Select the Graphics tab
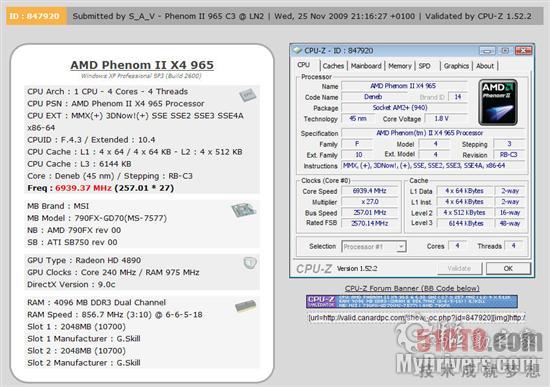The height and width of the screenshot is (387, 550). [456, 66]
